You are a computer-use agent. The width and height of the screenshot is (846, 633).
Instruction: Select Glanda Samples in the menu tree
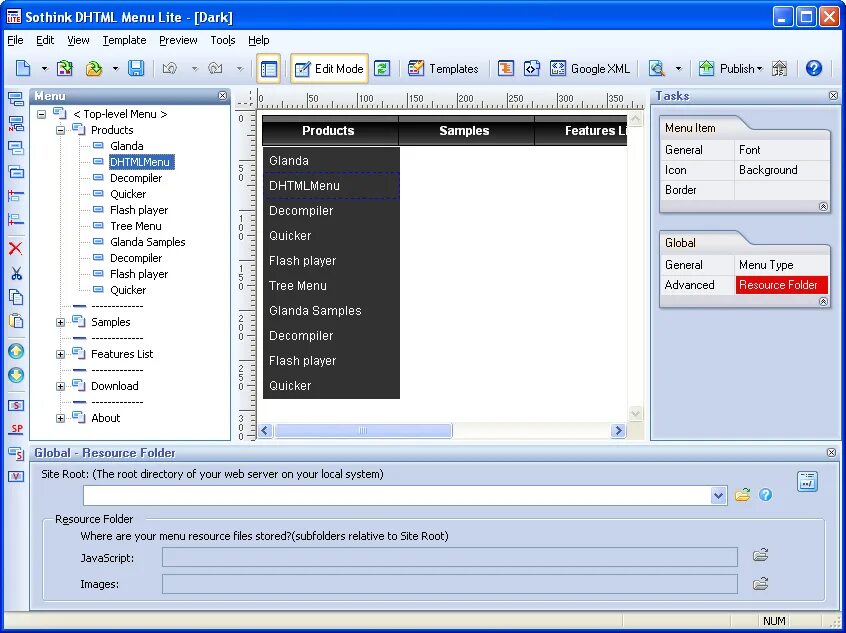(147, 242)
